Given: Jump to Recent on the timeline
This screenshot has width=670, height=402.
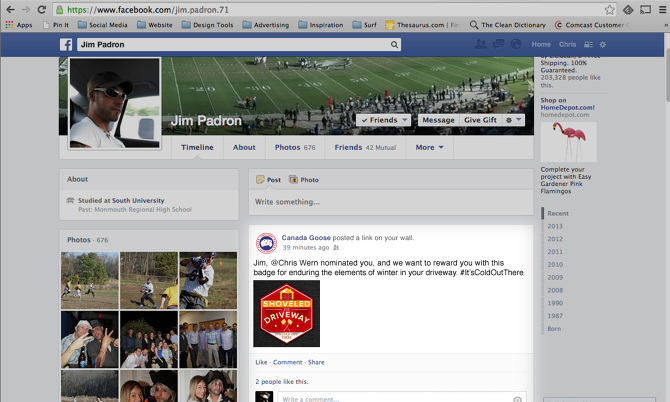Looking at the screenshot, I should (558, 213).
